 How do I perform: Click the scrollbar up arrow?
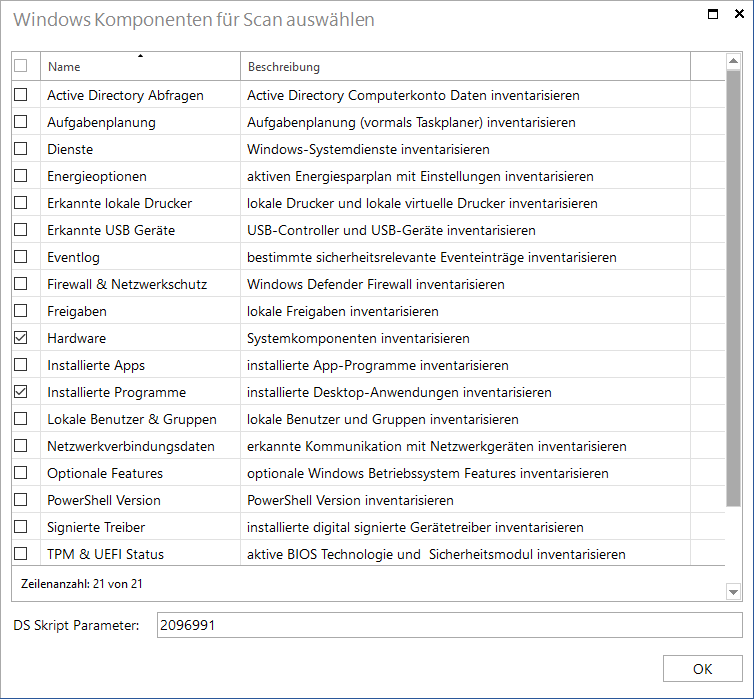pyautogui.click(x=733, y=61)
